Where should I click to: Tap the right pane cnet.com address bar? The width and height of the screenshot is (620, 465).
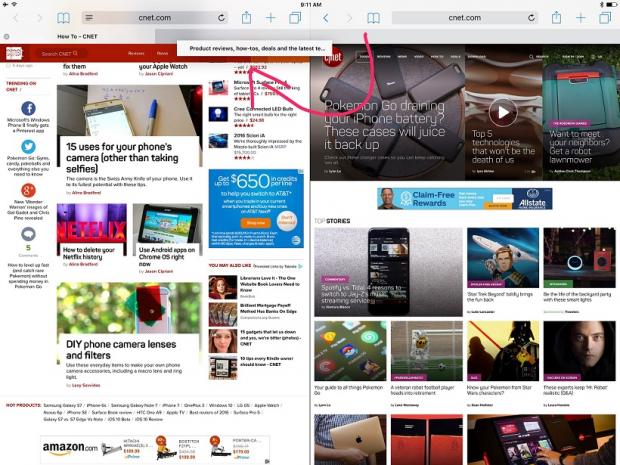463,18
